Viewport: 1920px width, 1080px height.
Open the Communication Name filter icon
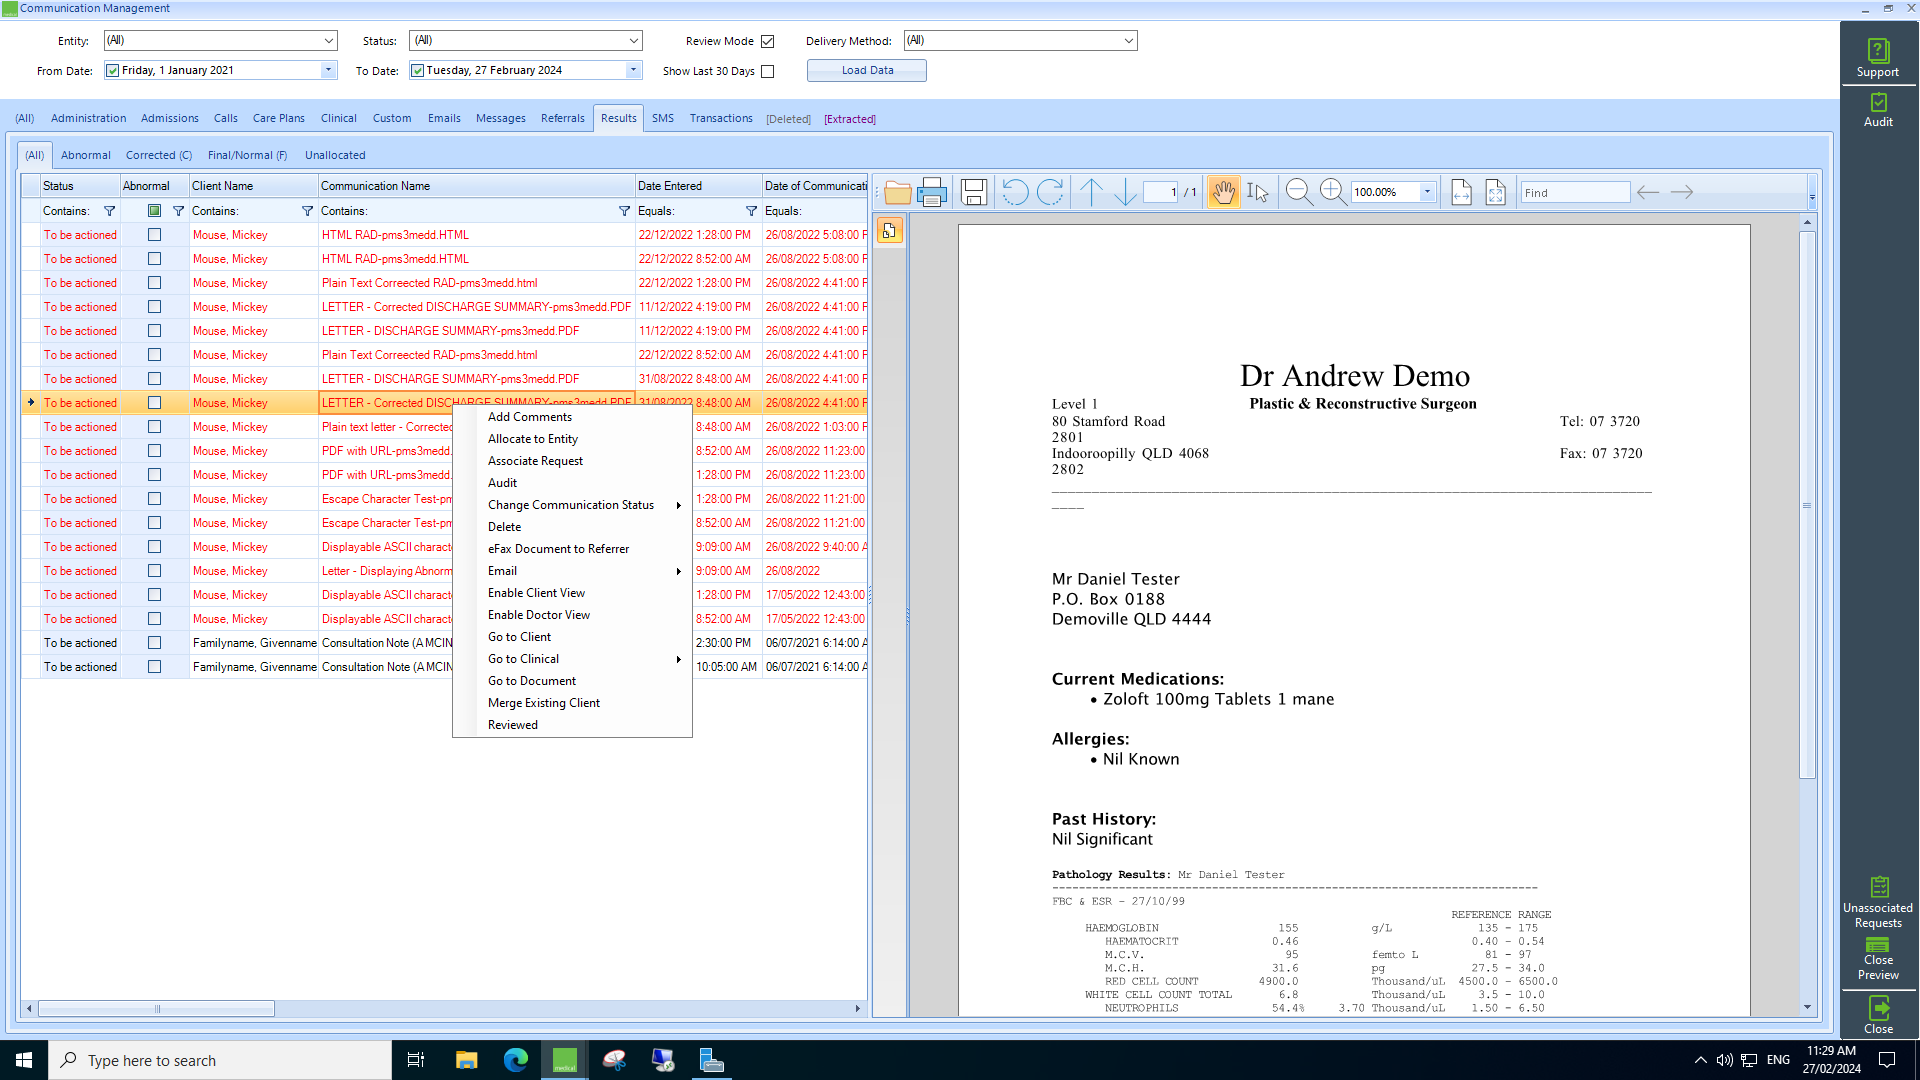624,211
